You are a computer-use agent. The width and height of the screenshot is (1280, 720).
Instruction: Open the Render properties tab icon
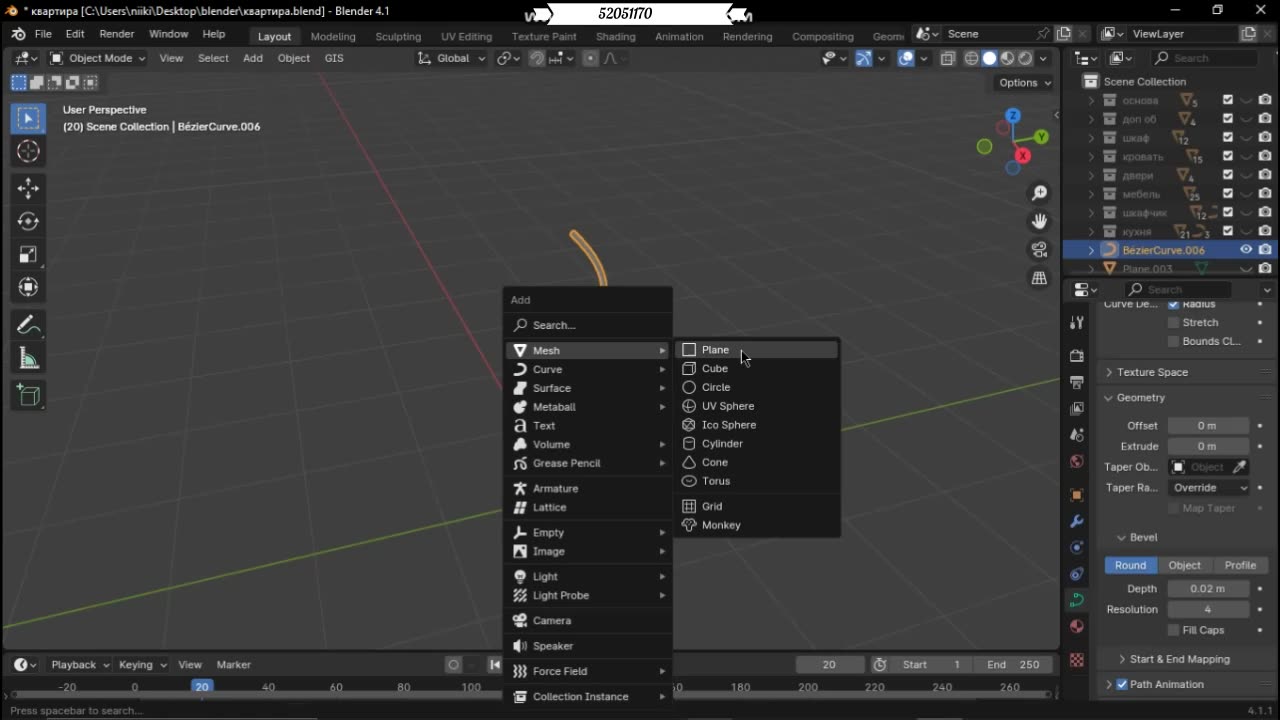[1077, 356]
